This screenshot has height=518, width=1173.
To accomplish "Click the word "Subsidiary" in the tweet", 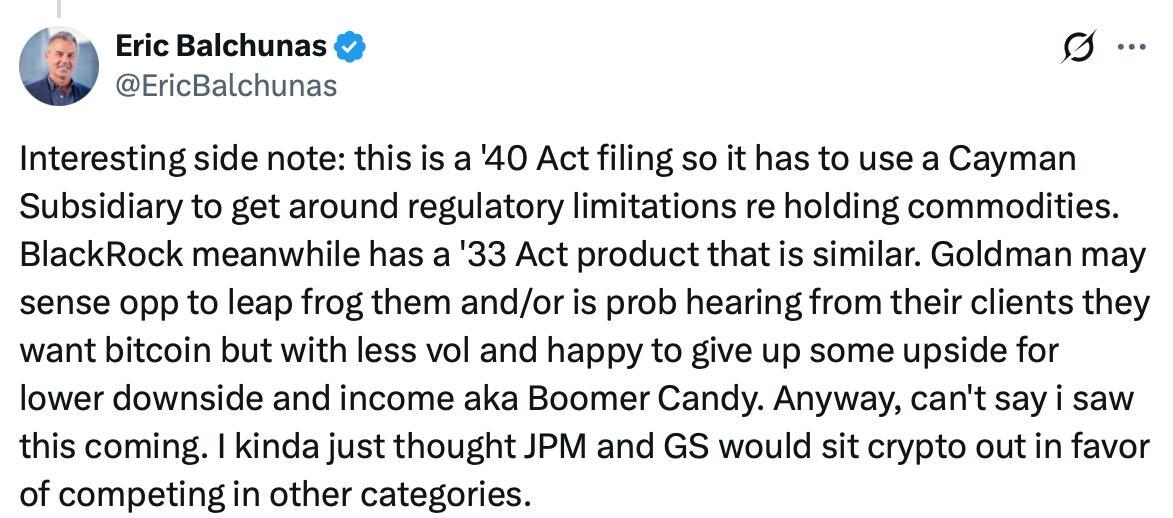I will click(x=93, y=207).
